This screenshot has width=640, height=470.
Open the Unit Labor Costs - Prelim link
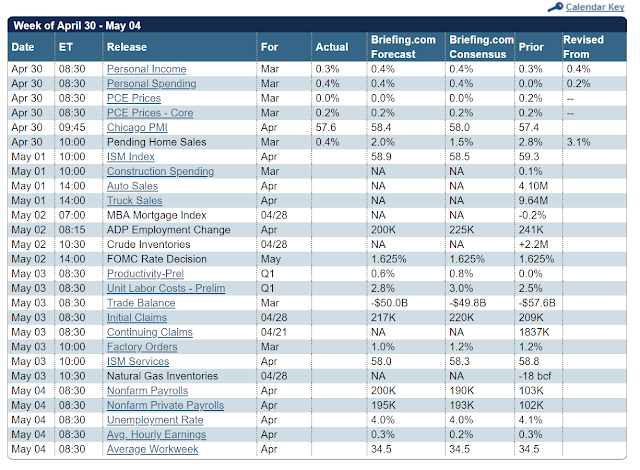pyautogui.click(x=166, y=288)
